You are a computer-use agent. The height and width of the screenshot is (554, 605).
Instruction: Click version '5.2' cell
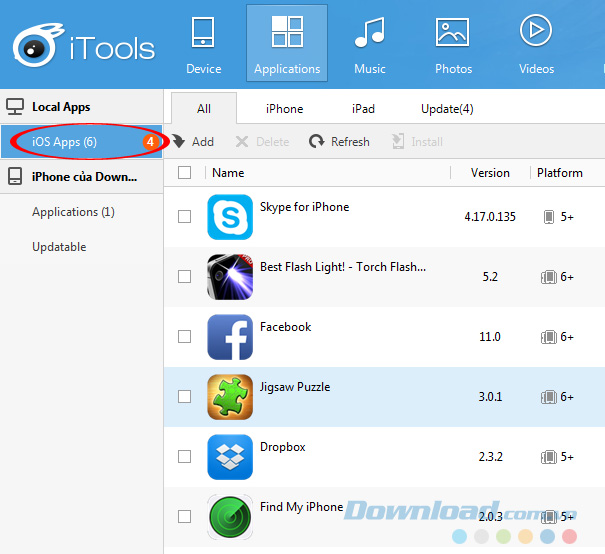[x=490, y=277]
